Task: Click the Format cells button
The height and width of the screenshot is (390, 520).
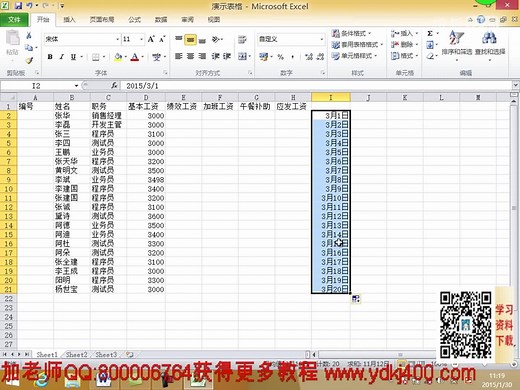Action: pyautogui.click(x=405, y=56)
